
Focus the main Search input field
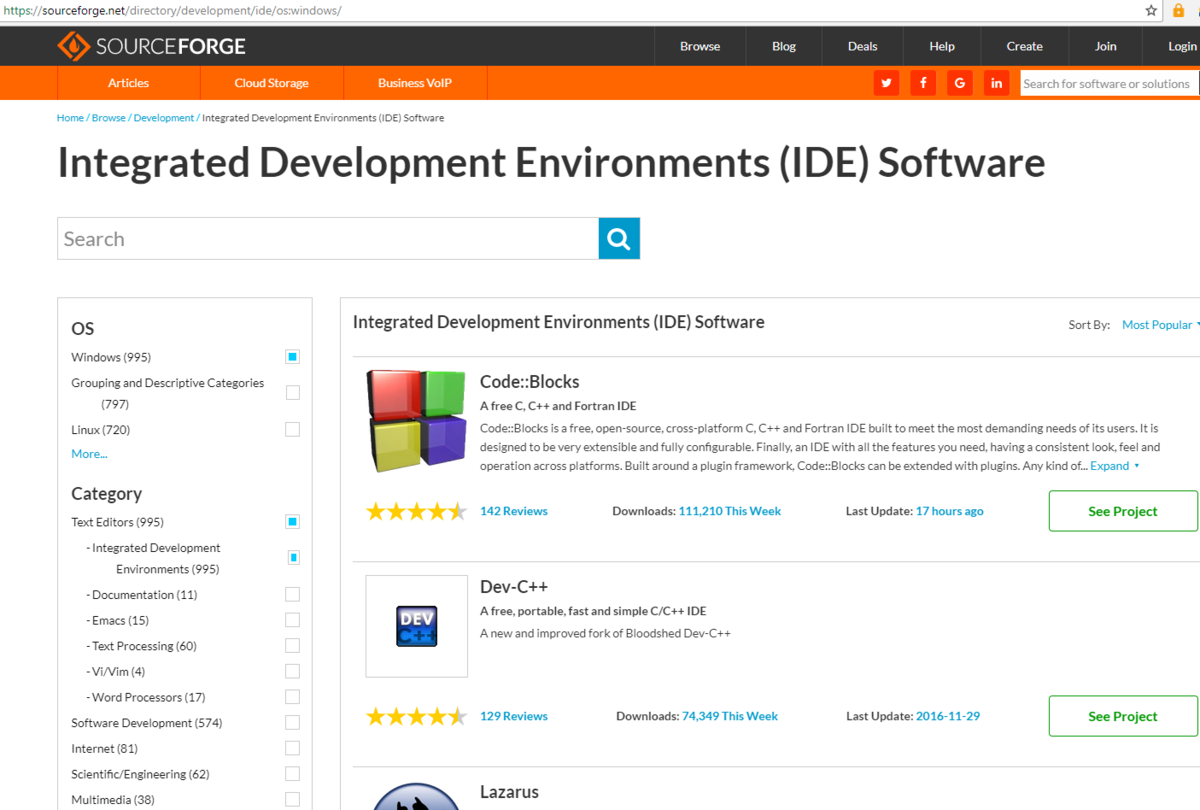tap(328, 239)
